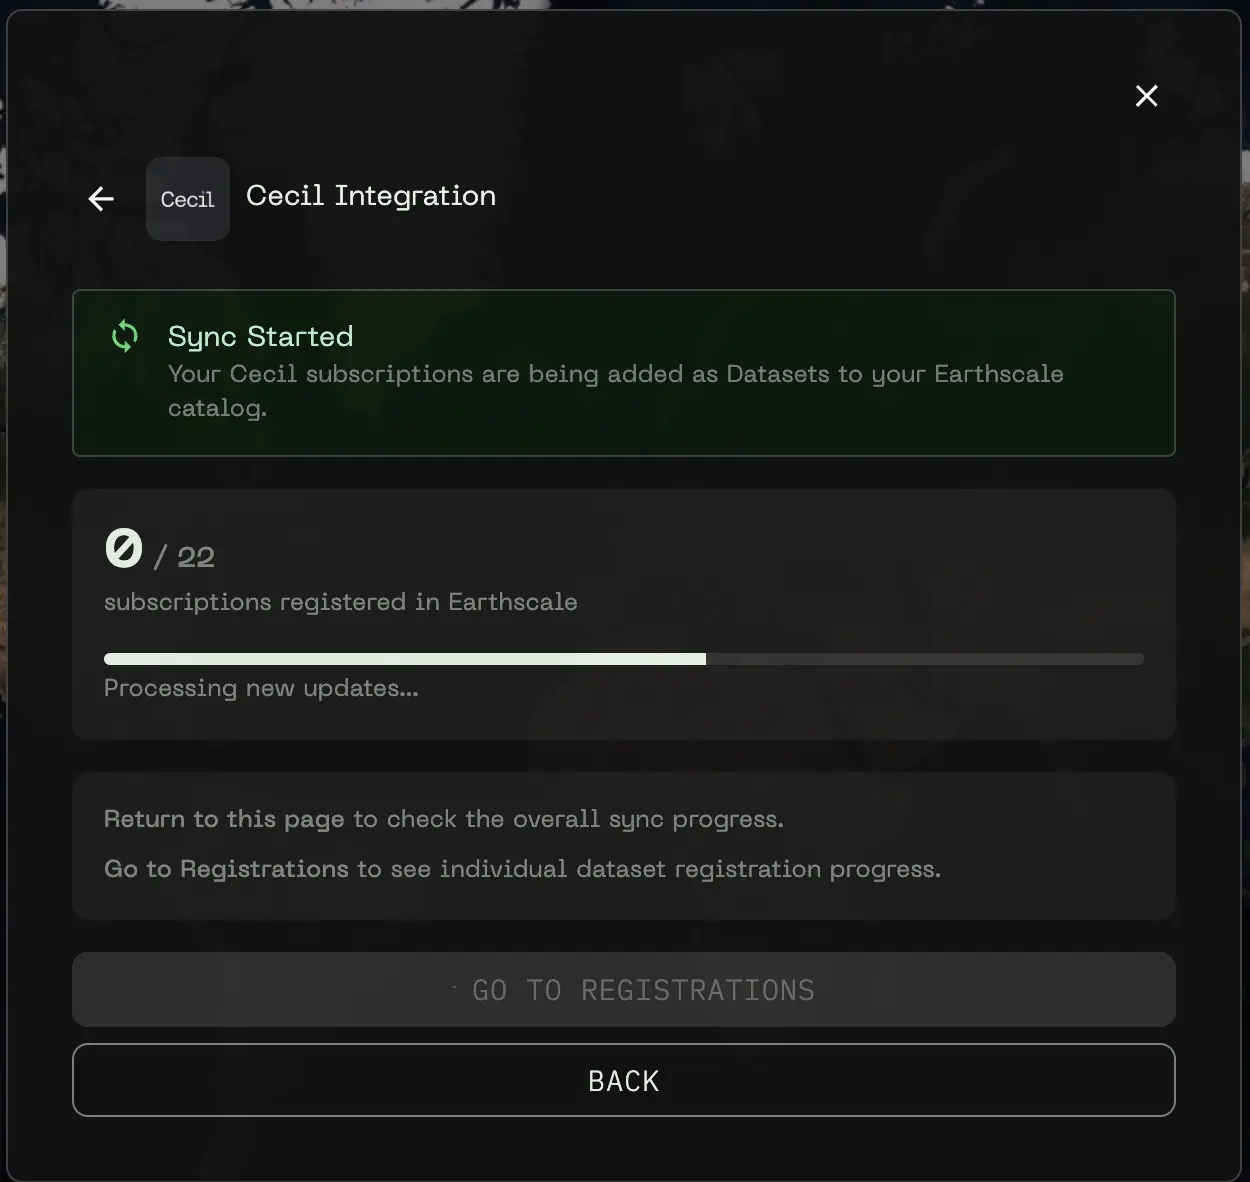Close the Cecil Integration dialog

(x=1146, y=96)
